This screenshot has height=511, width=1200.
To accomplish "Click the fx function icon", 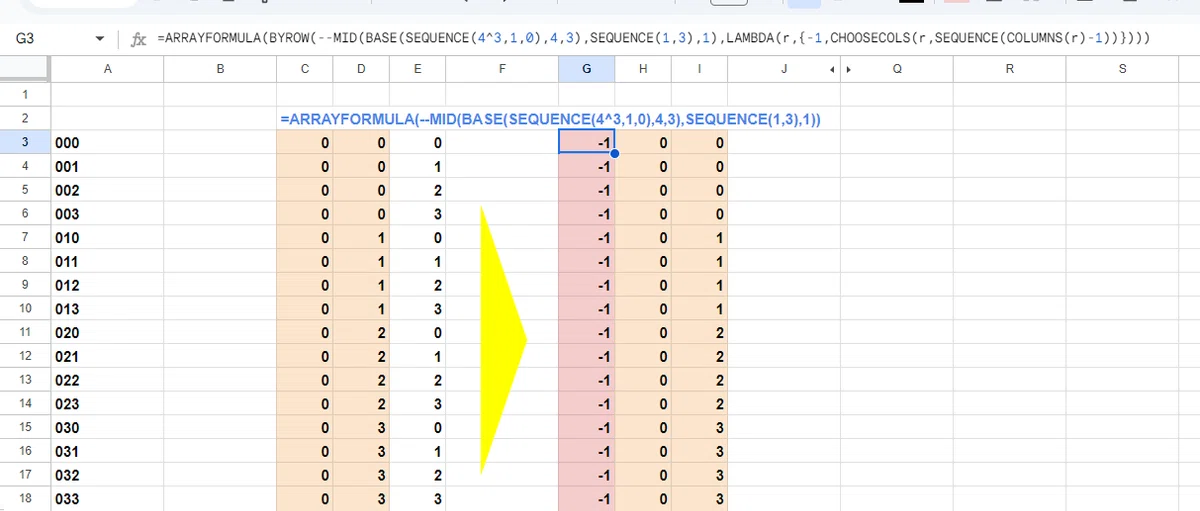I will tap(139, 40).
